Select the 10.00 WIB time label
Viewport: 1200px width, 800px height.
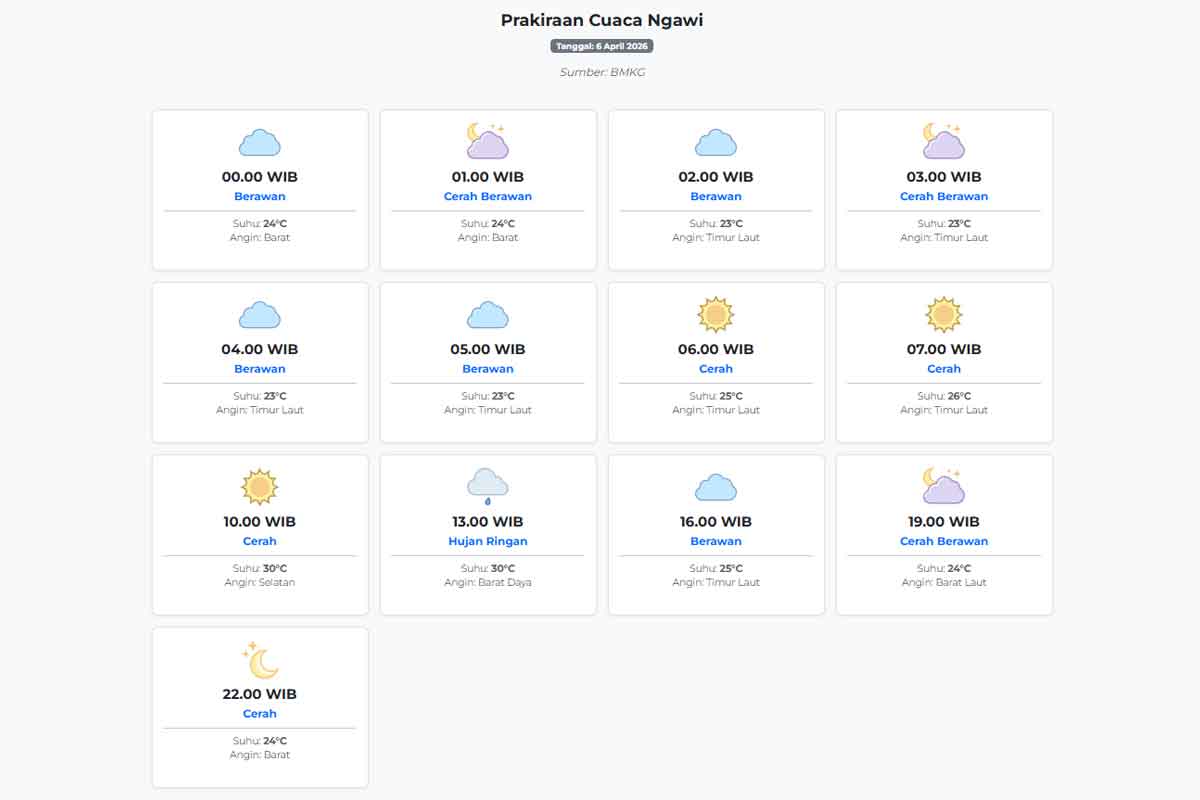coord(260,521)
